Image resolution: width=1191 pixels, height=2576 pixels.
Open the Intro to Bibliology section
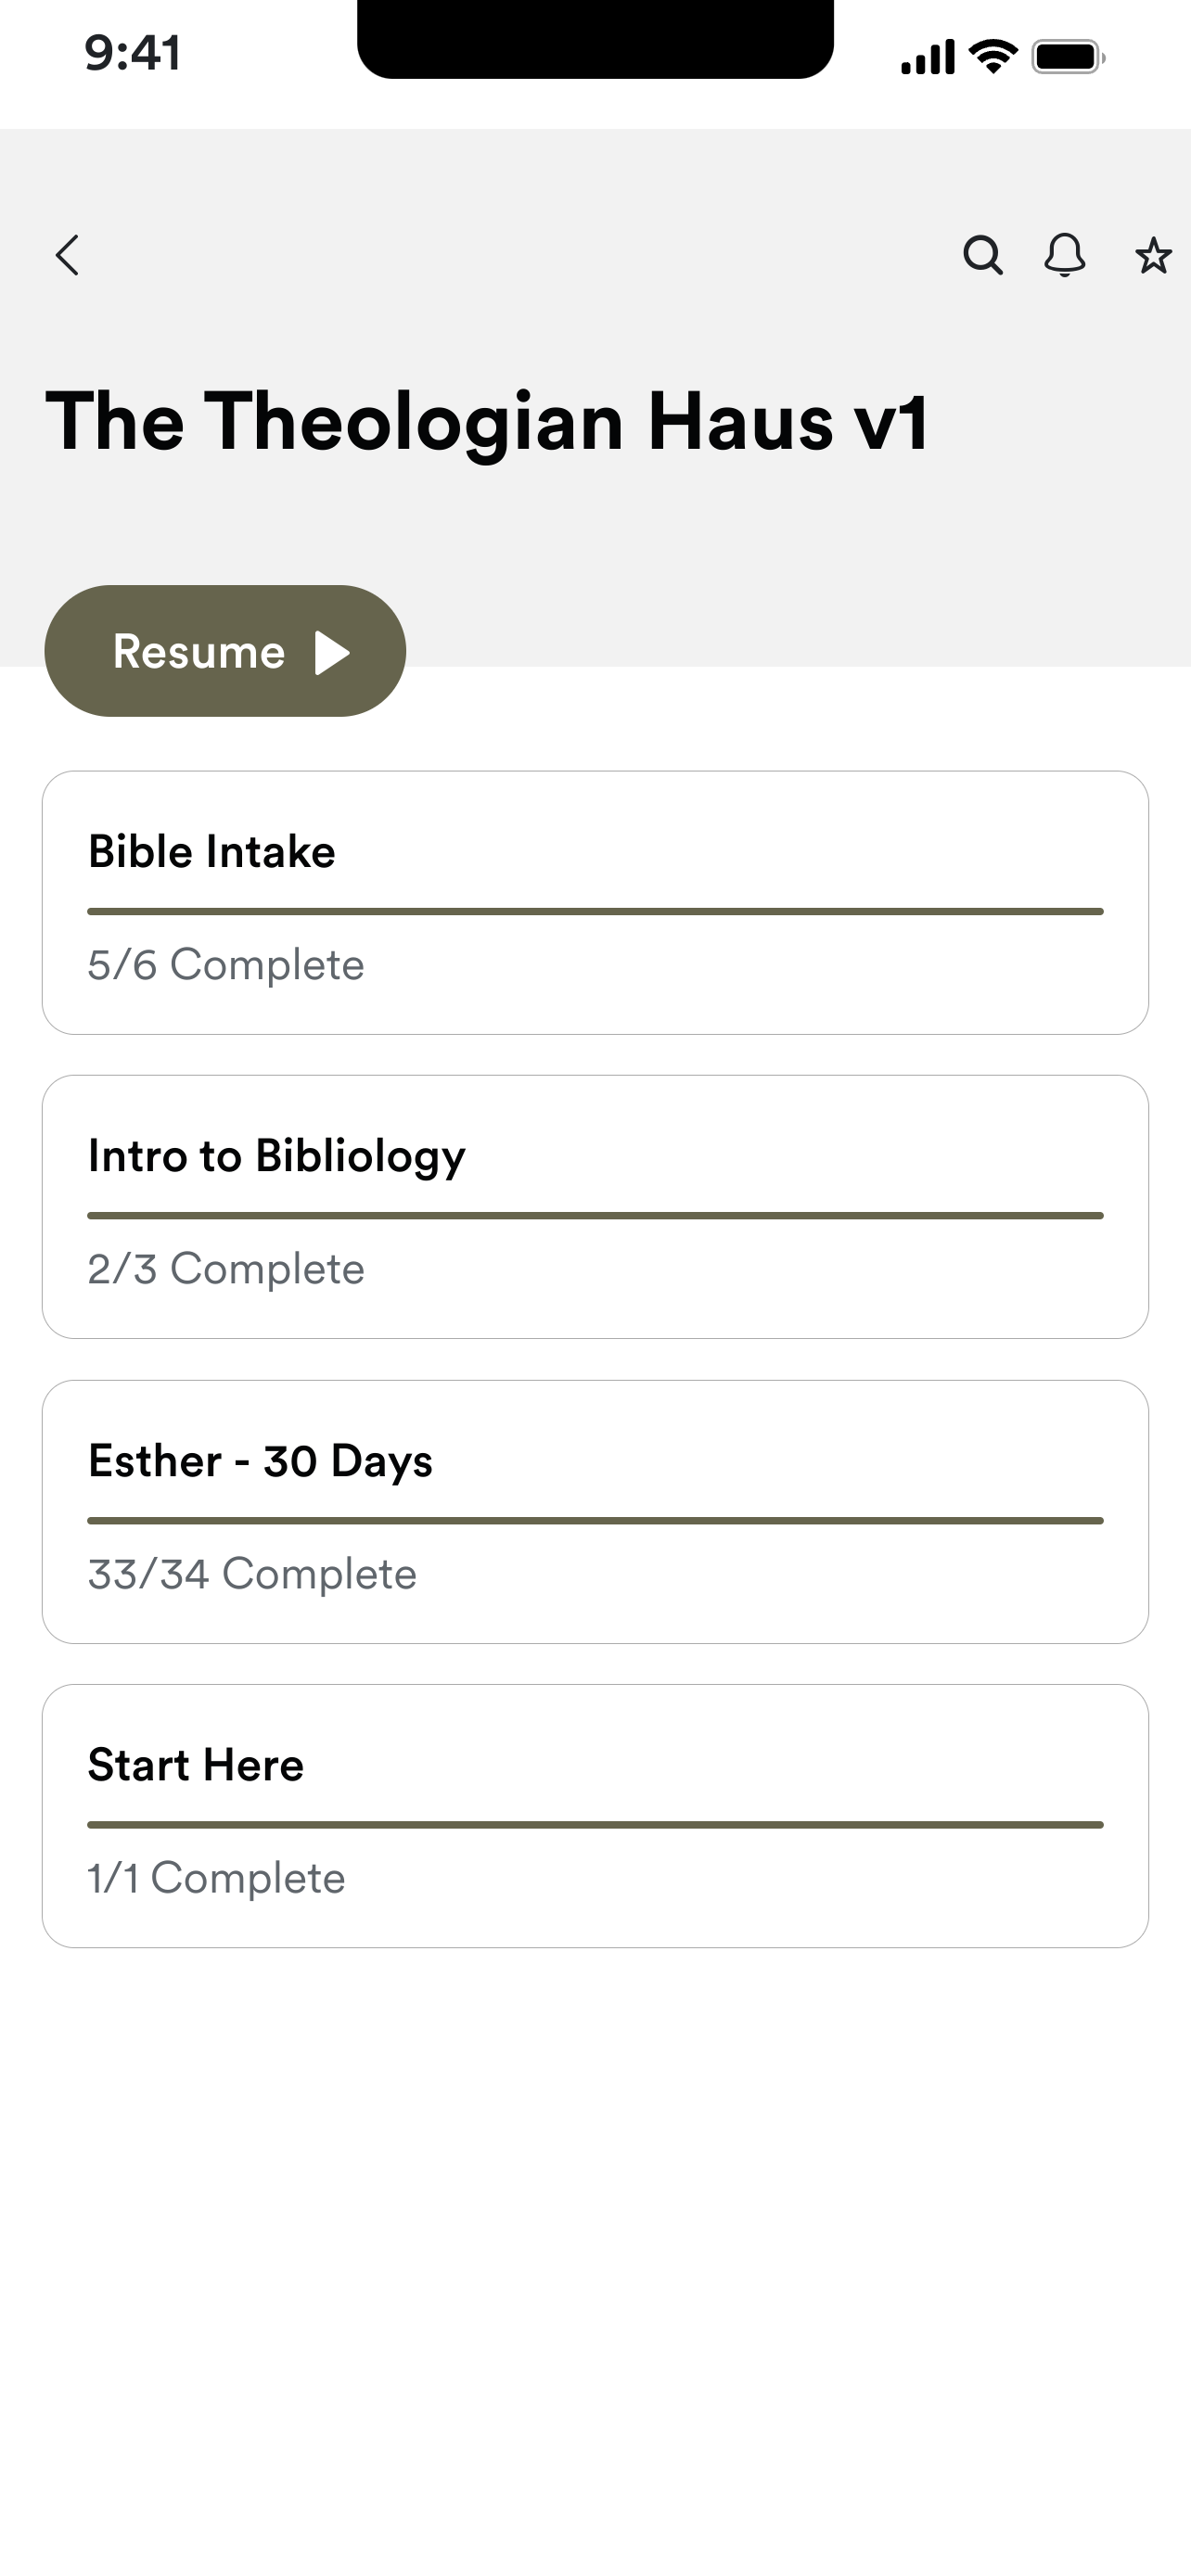pyautogui.click(x=595, y=1207)
